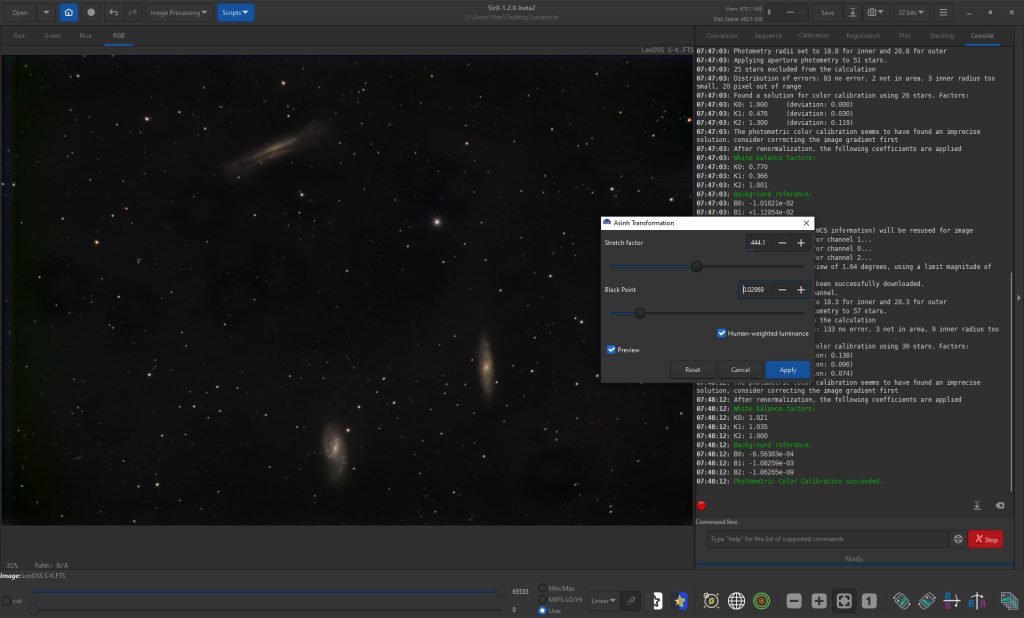Rotate the image clockwise
This screenshot has height=618, width=1024.
coord(927,600)
